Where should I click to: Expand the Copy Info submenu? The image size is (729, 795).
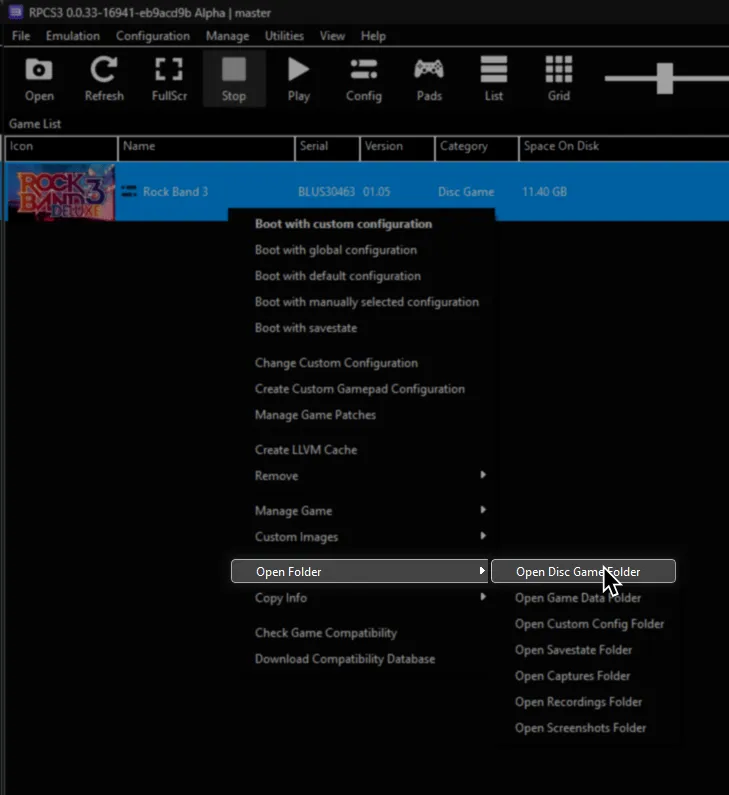coord(362,598)
